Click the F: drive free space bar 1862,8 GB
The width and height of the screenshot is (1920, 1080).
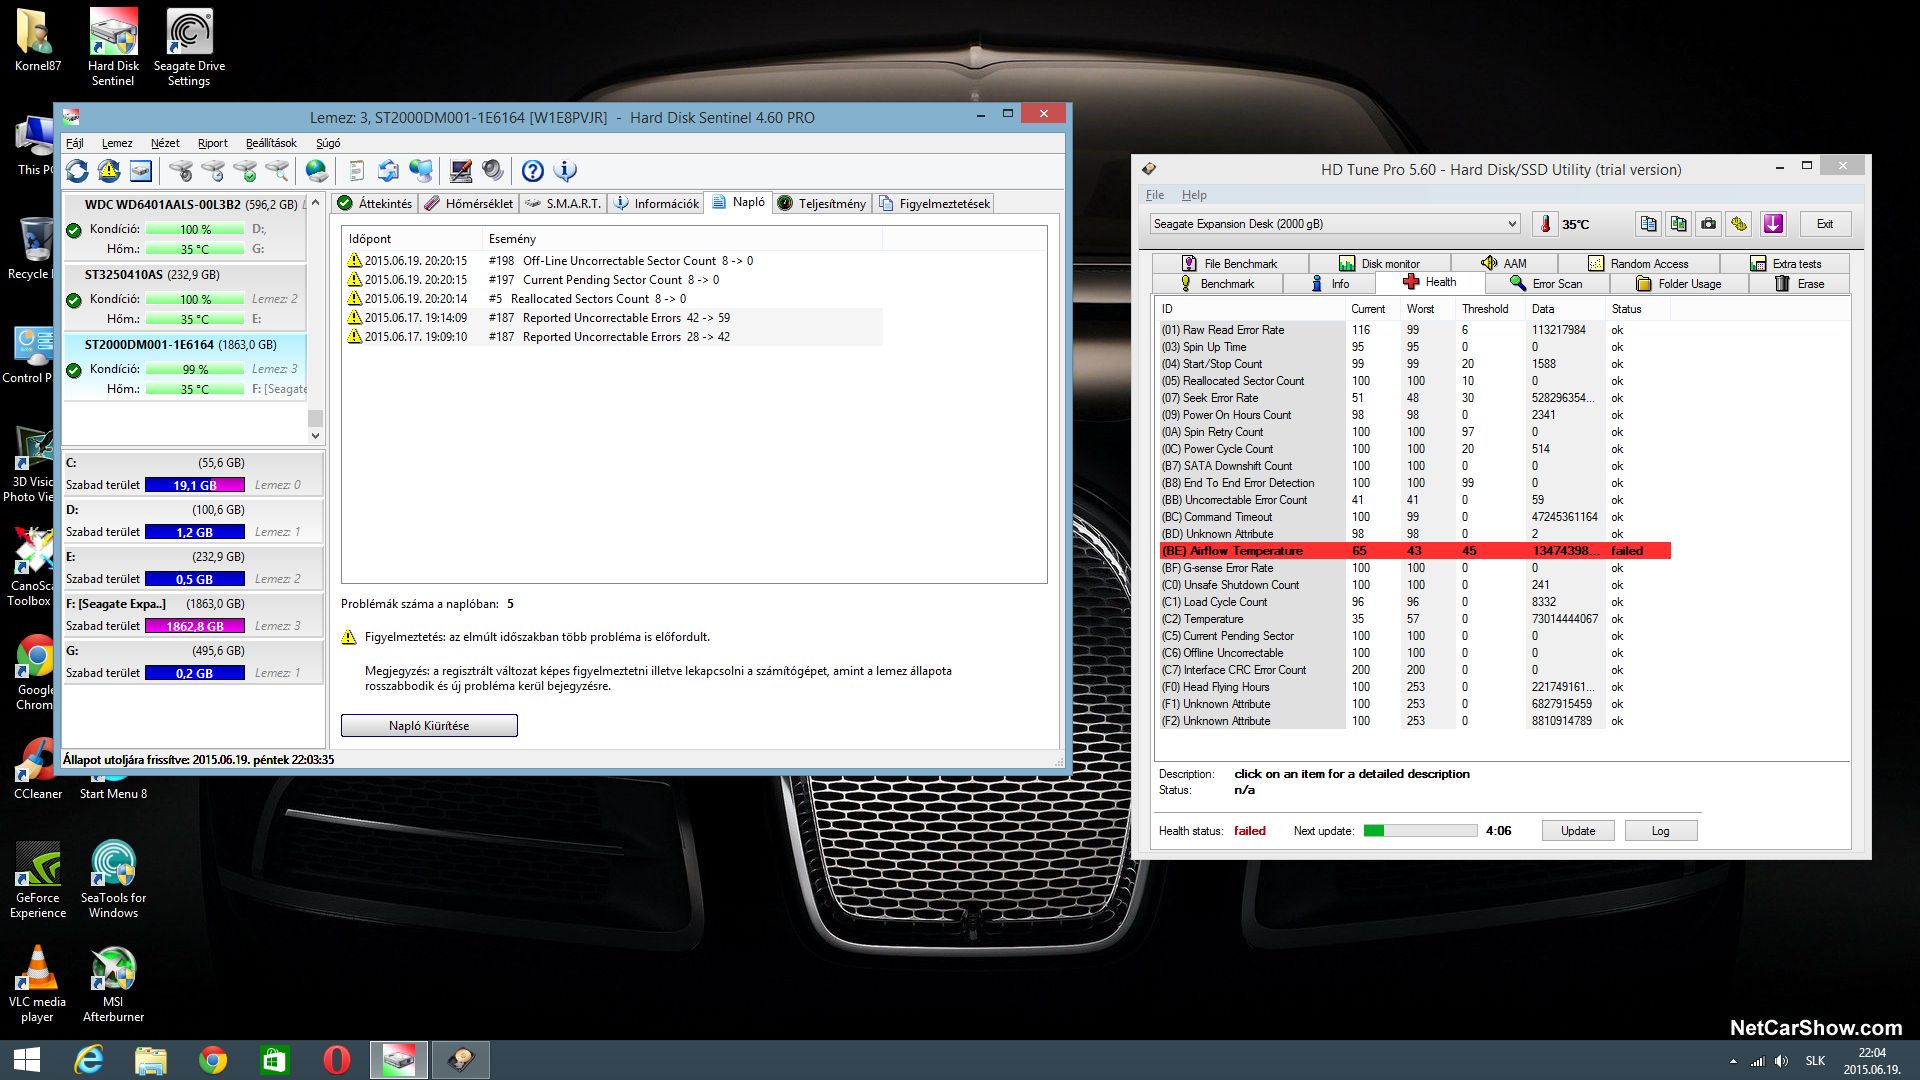tap(195, 626)
